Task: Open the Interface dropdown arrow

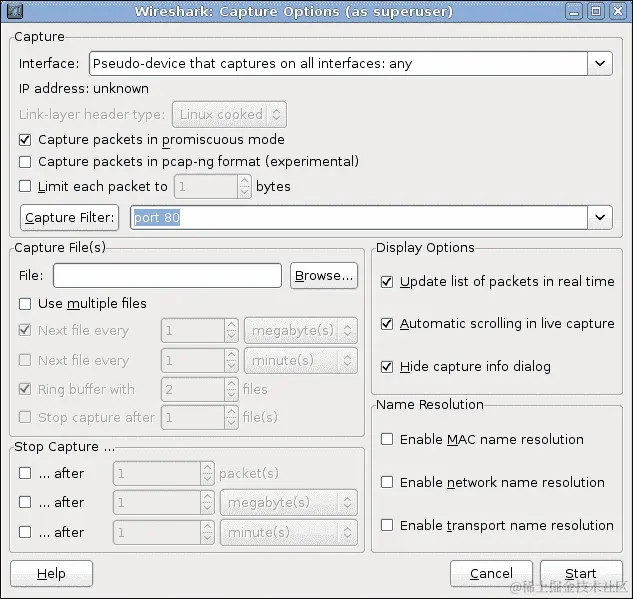Action: point(600,63)
